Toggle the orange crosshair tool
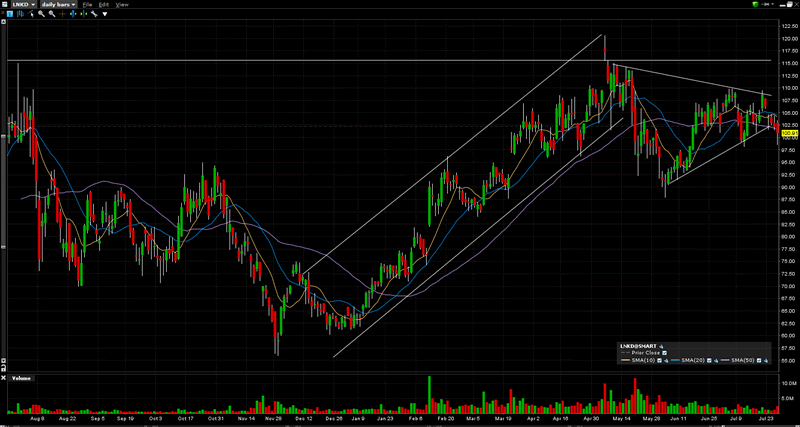 tap(63, 14)
